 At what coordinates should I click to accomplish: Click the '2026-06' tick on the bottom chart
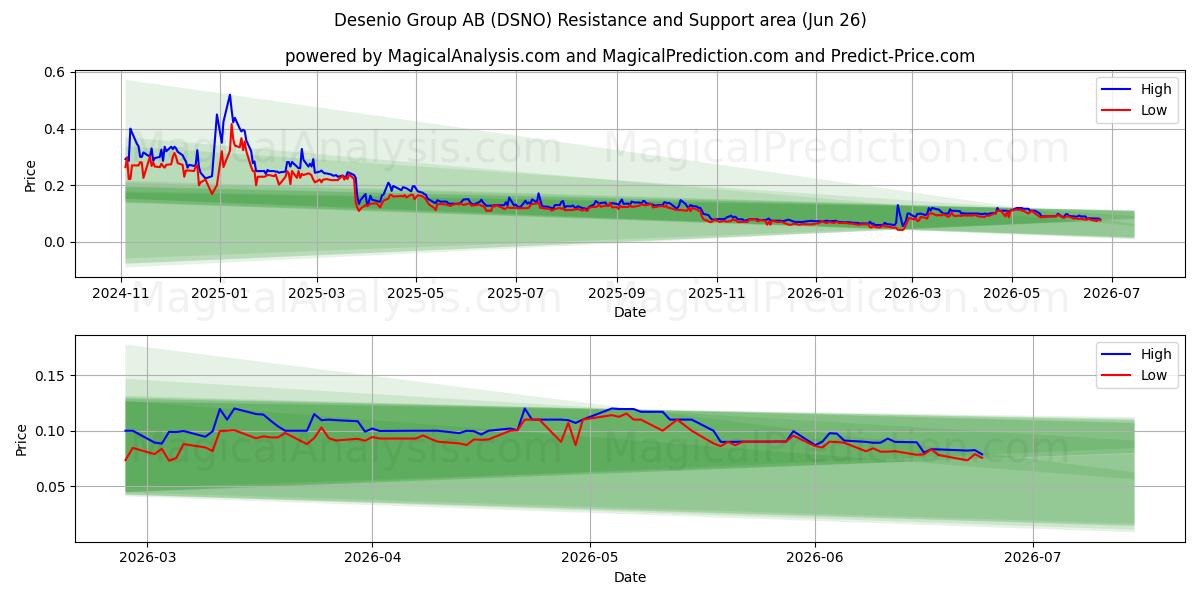[815, 559]
